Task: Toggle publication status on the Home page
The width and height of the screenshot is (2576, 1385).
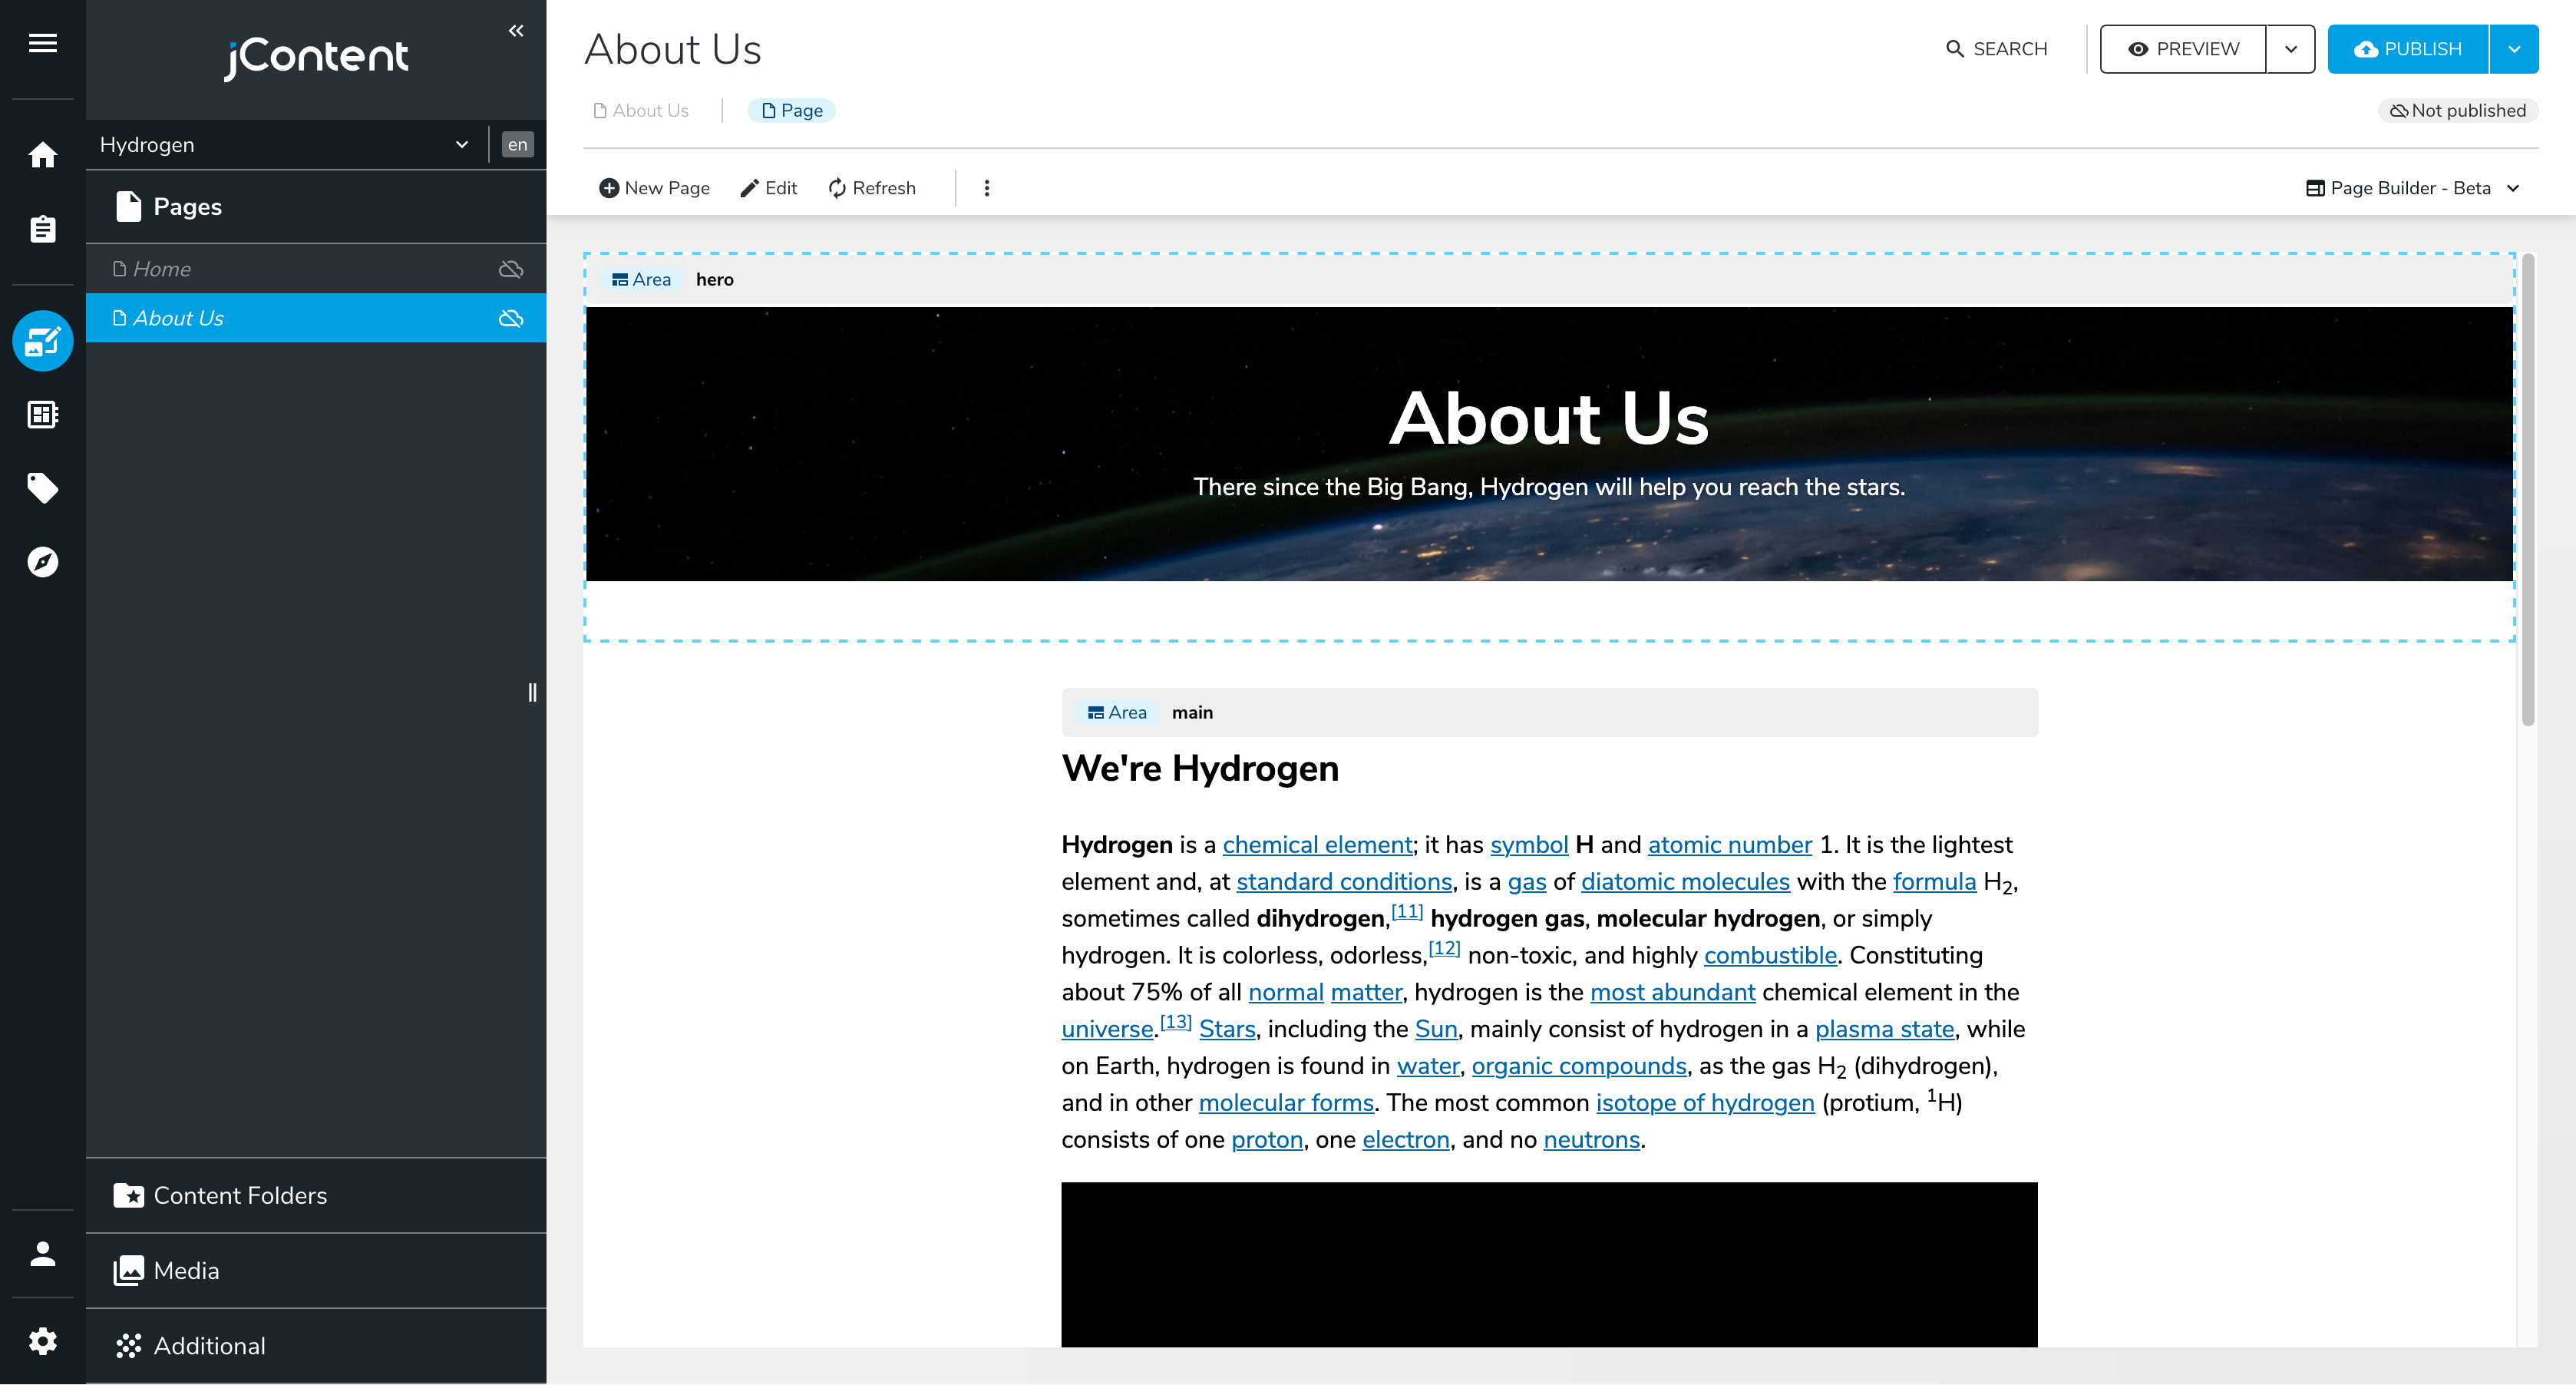Action: [x=511, y=268]
